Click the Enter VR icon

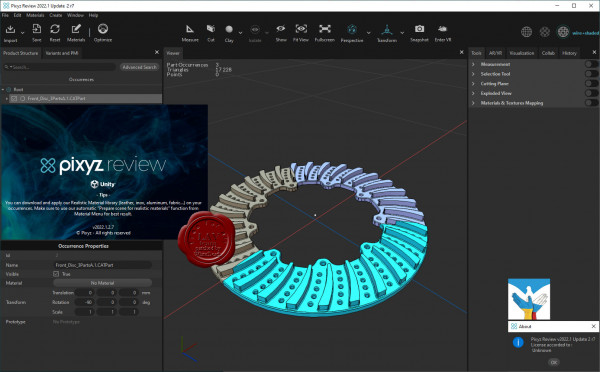(442, 29)
